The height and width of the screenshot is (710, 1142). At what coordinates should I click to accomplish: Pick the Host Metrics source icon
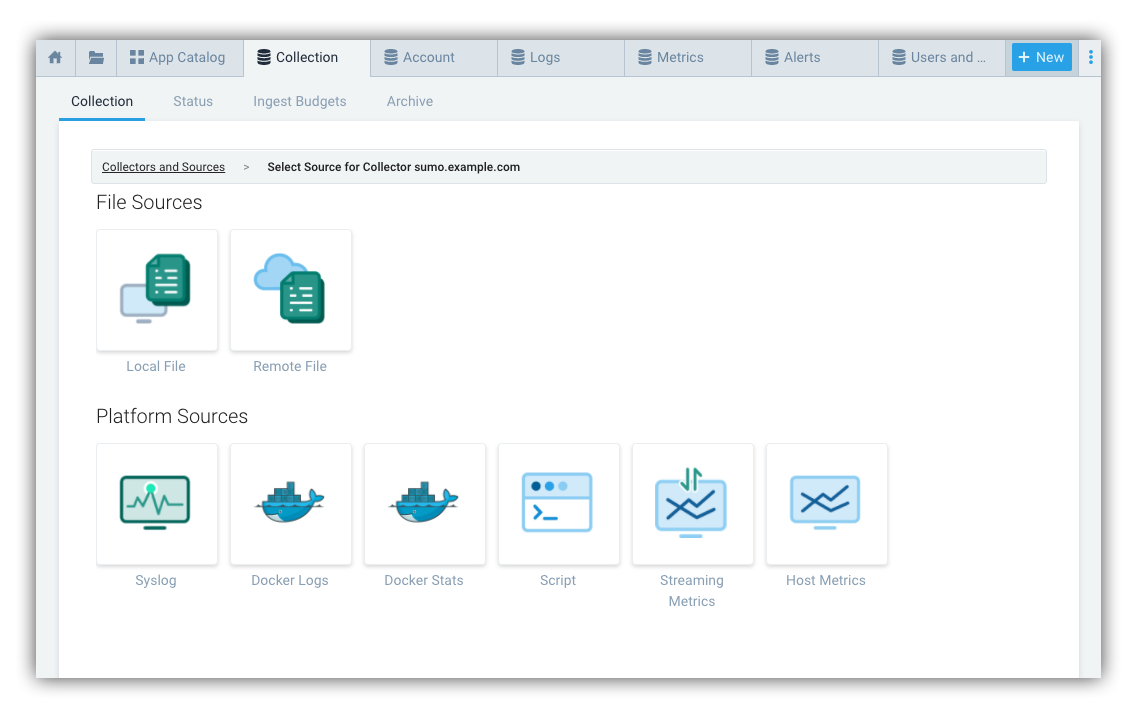(827, 504)
